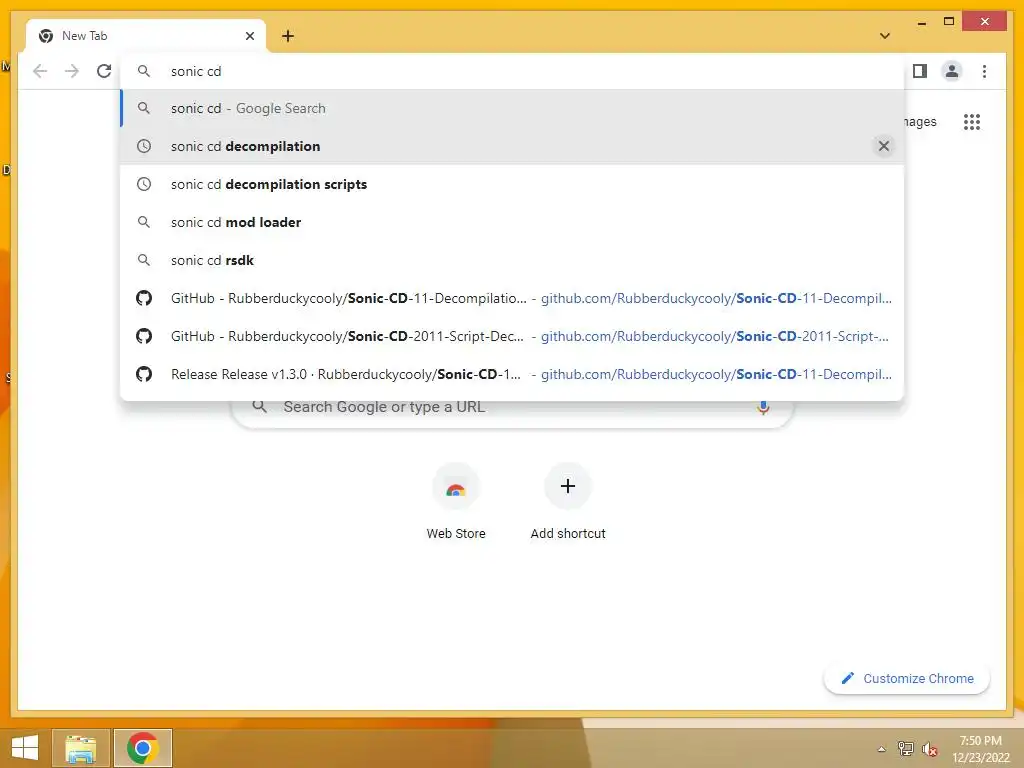Viewport: 1024px width, 768px height.
Task: Open the 'Release Release v1.3.0' GitHub suggestion
Action: coord(512,374)
